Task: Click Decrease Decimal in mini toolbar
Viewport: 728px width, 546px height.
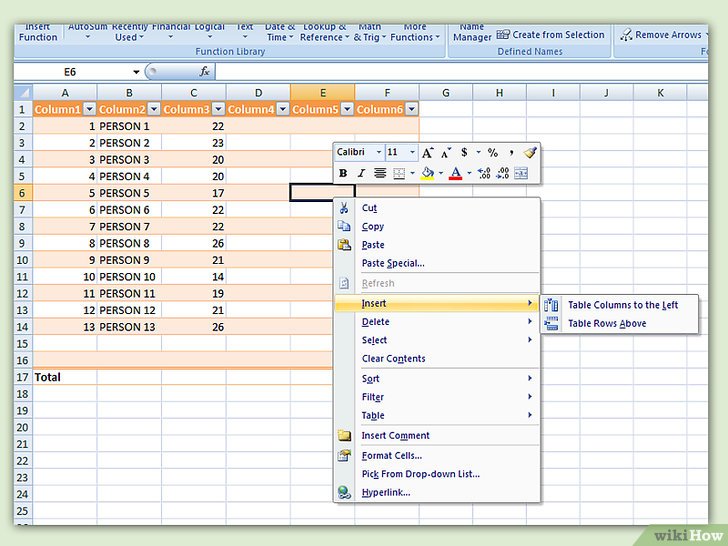Action: (x=503, y=173)
